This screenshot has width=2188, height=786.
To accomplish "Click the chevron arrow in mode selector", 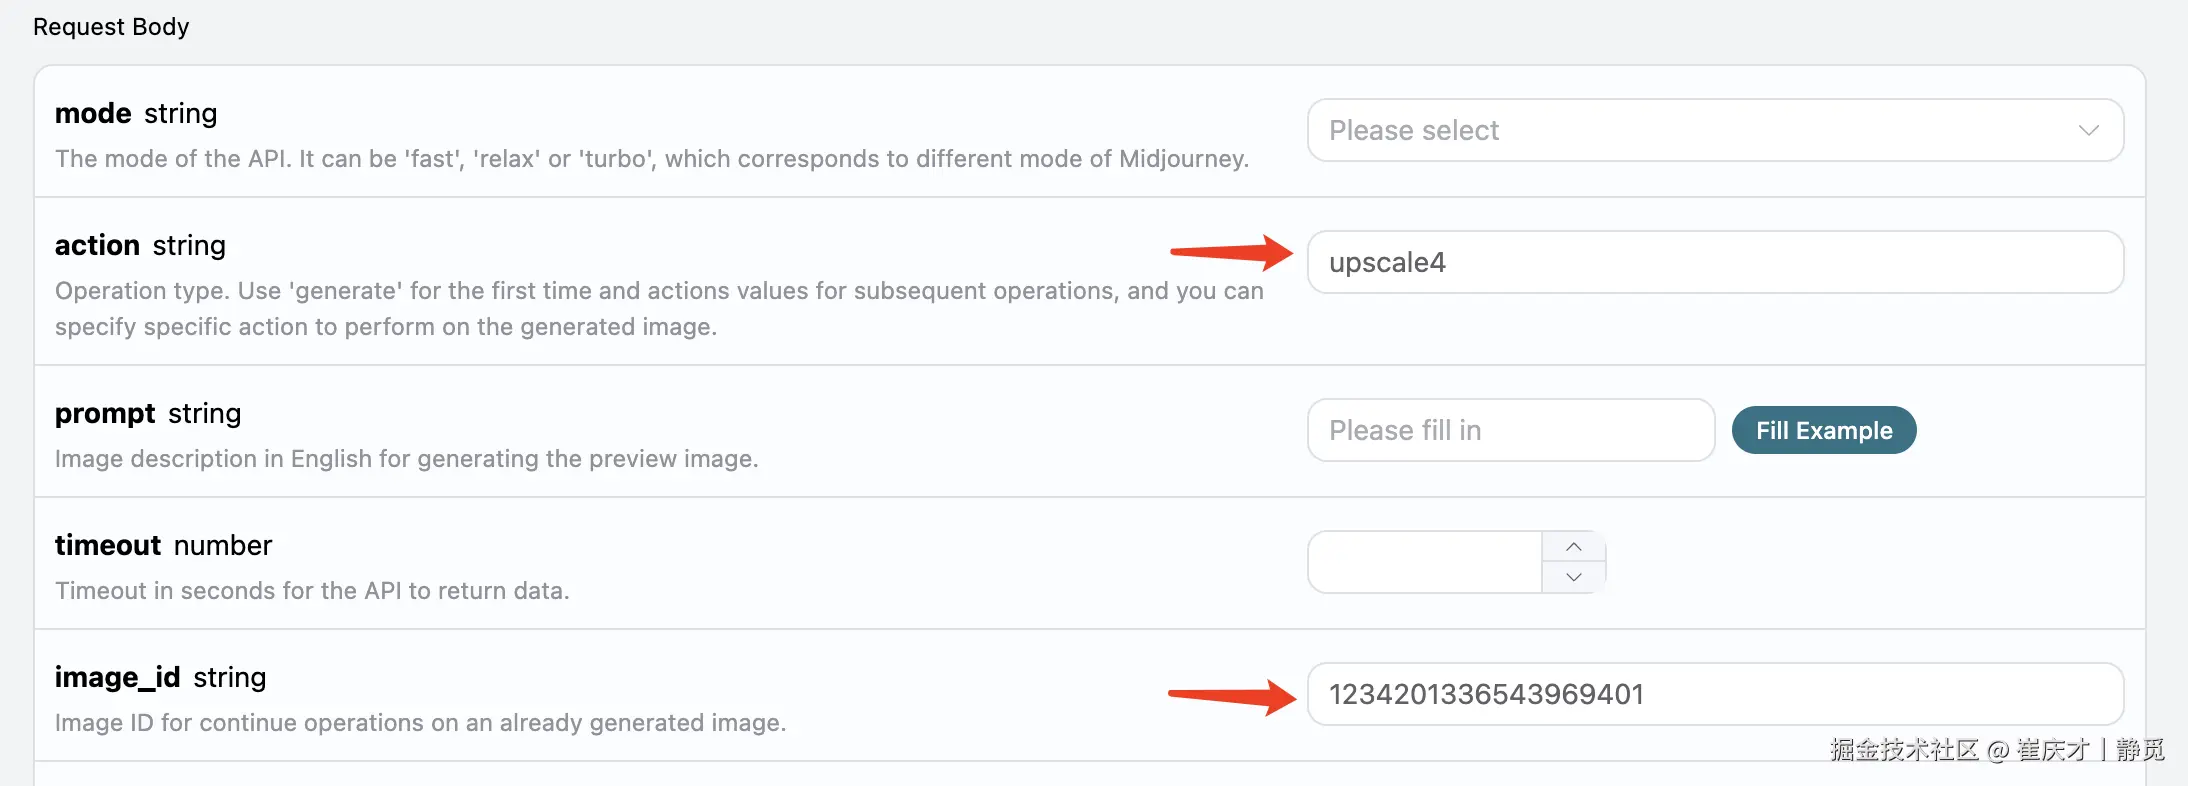I will pos(2088,130).
